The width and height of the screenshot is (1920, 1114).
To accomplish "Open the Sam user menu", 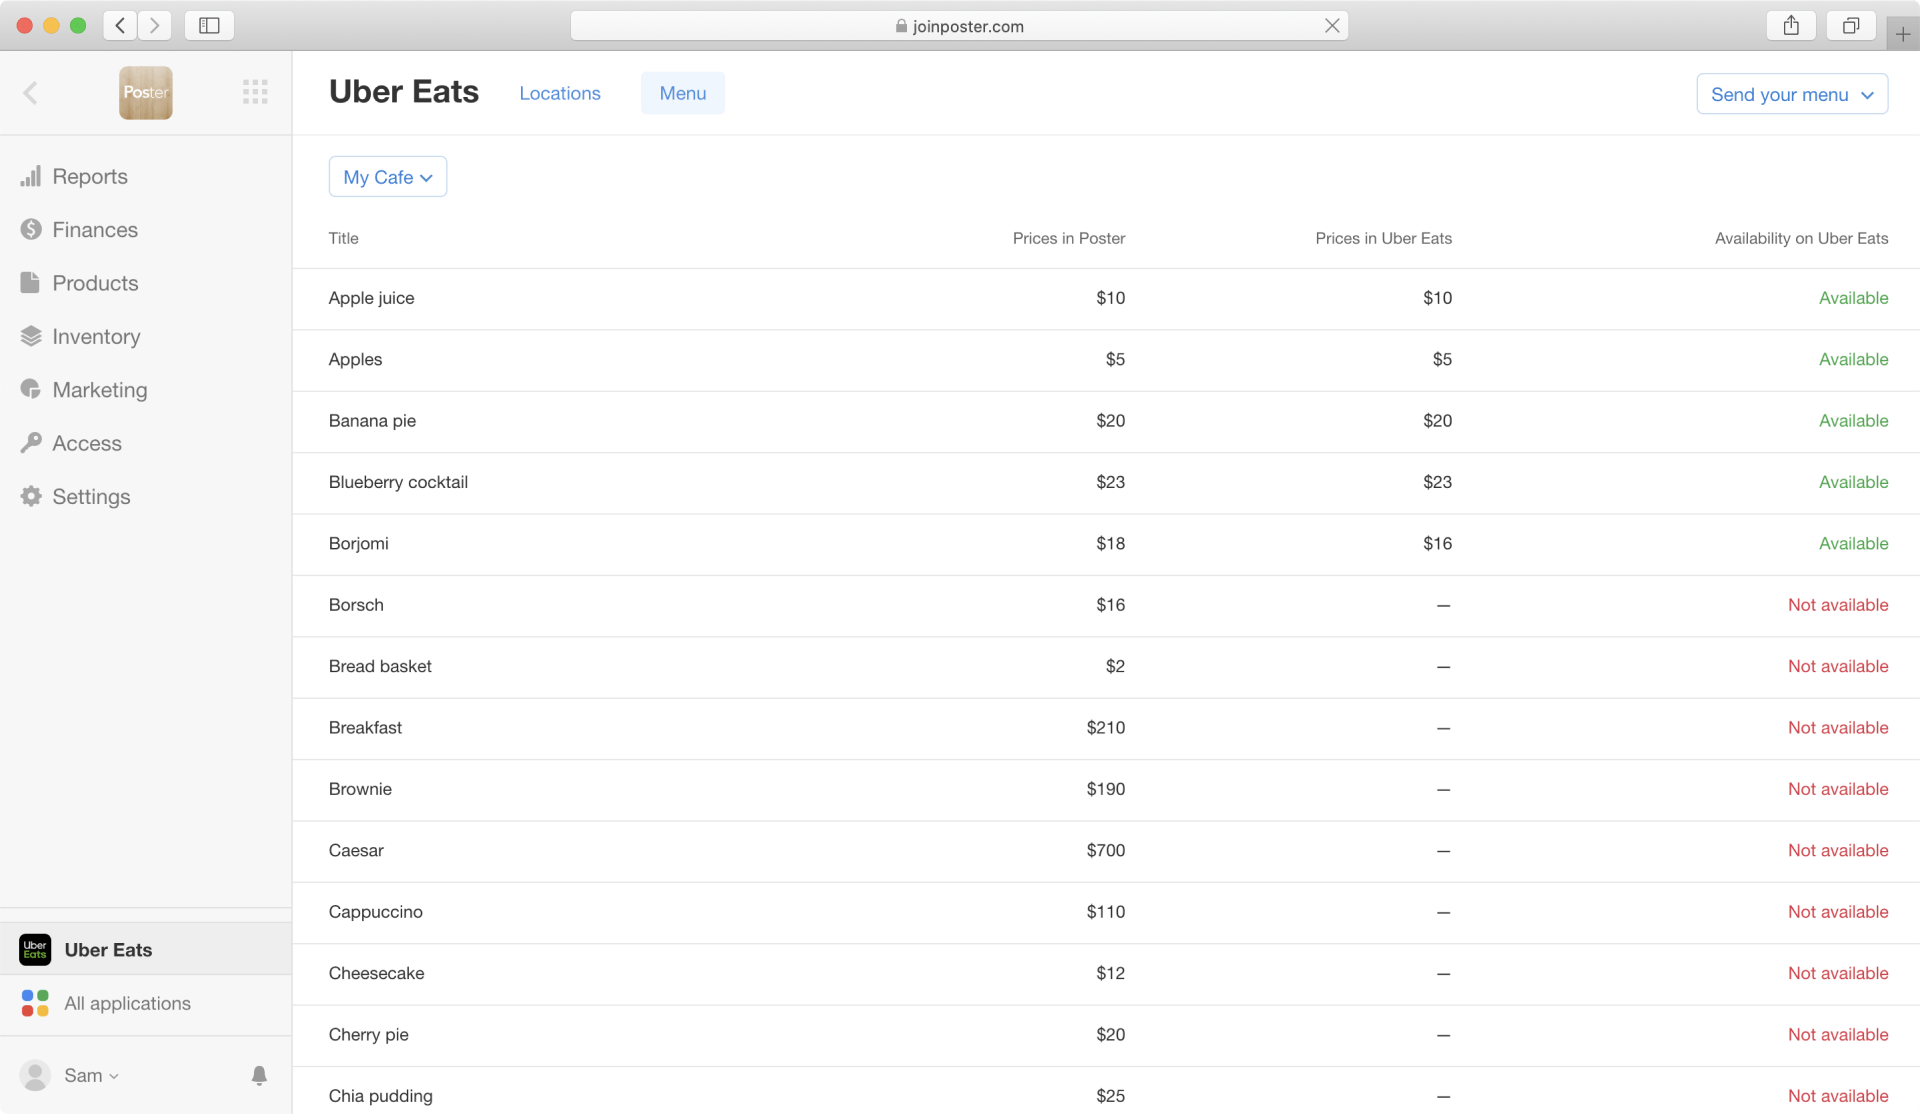I will coord(91,1075).
